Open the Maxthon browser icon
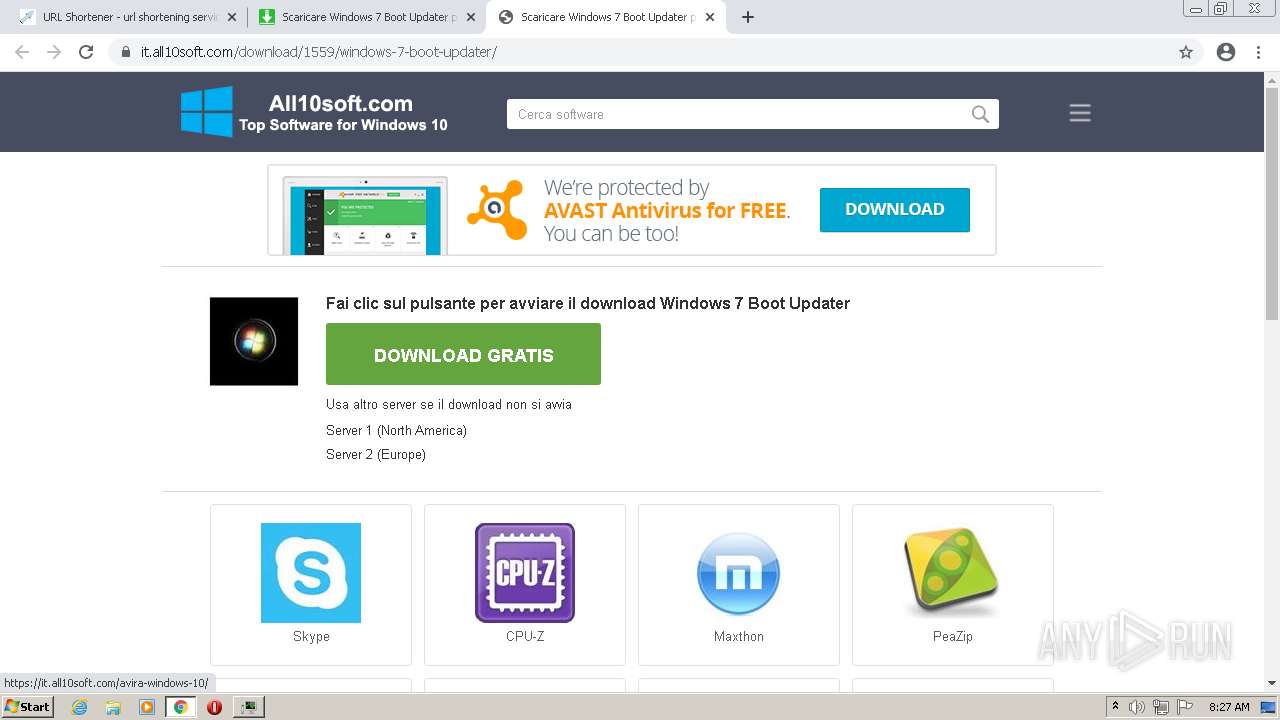Viewport: 1280px width, 720px height. click(x=739, y=573)
